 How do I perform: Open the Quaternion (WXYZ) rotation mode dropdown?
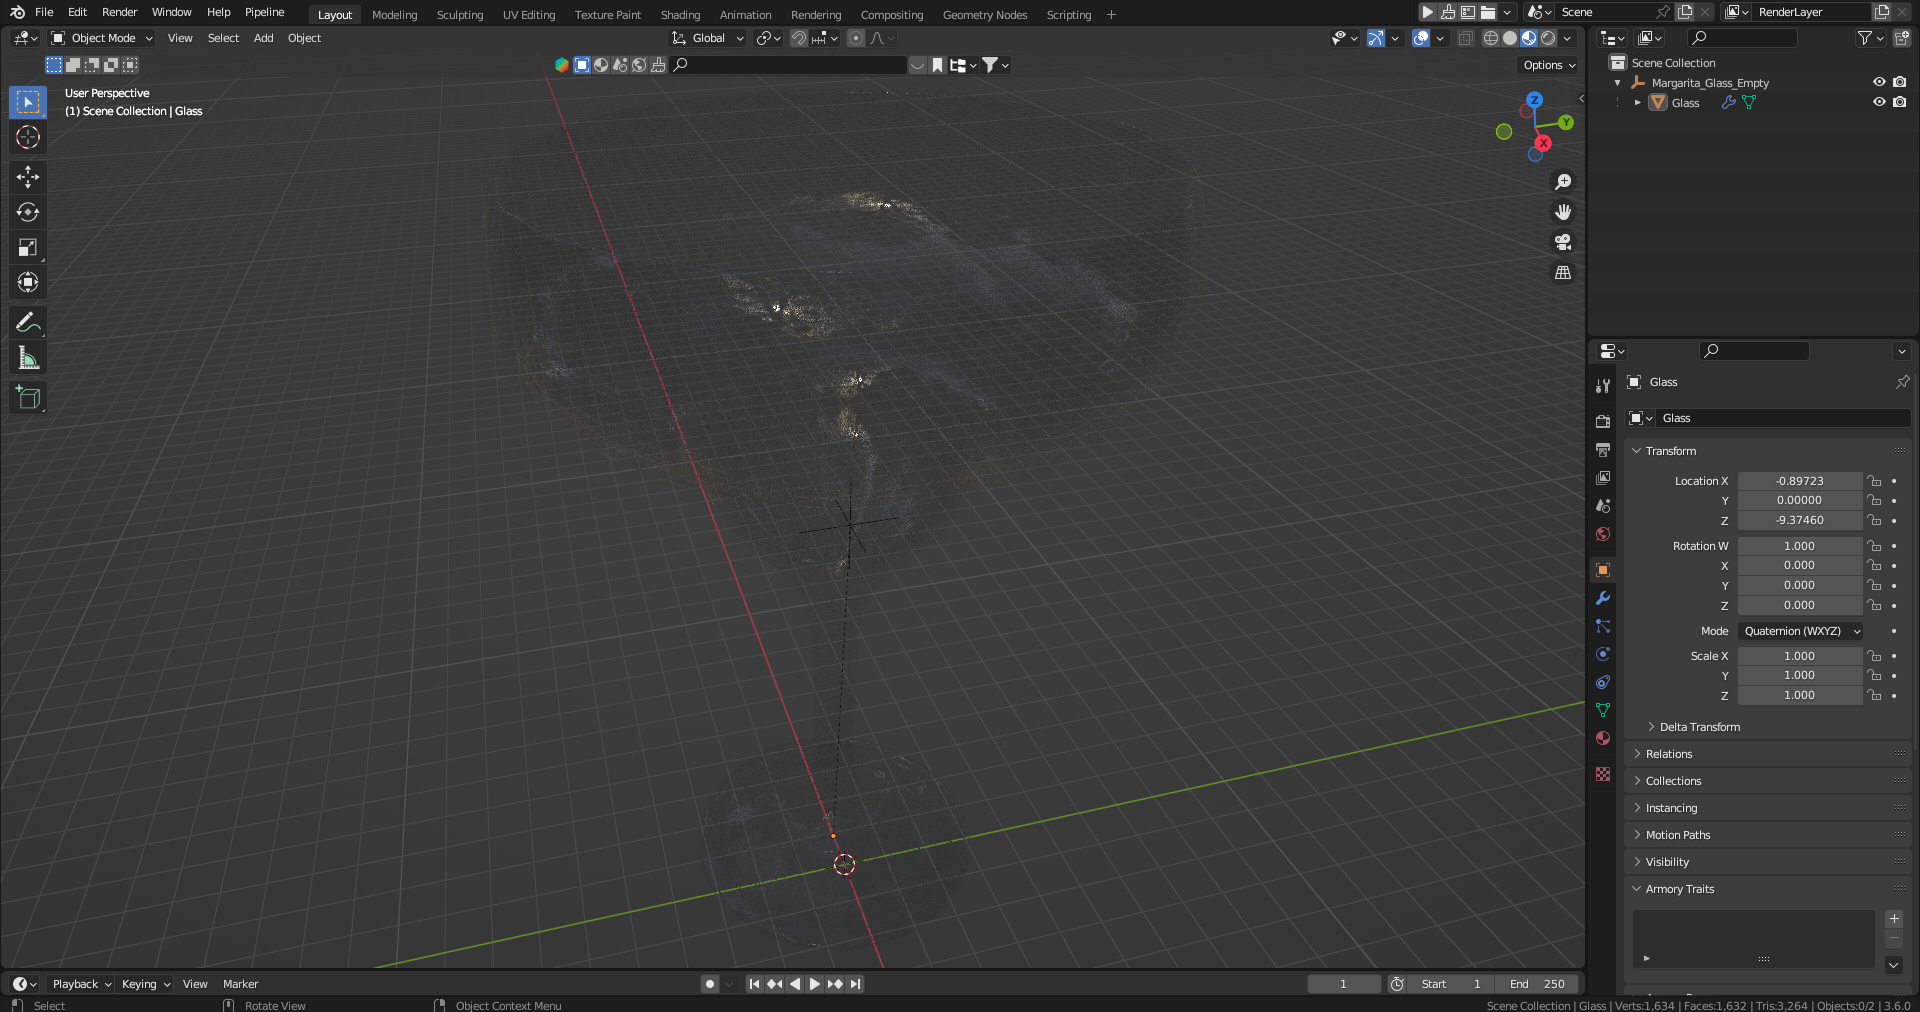click(1801, 631)
